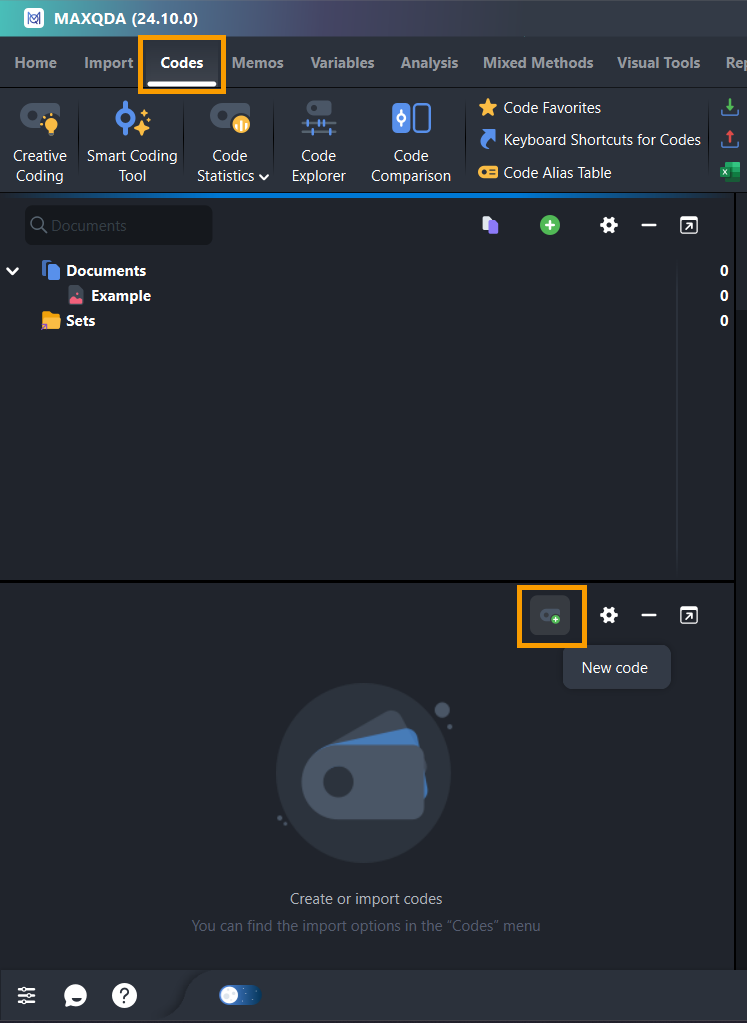Viewport: 747px width, 1023px height.
Task: Collapse the Documents tree
Action: coord(13,271)
